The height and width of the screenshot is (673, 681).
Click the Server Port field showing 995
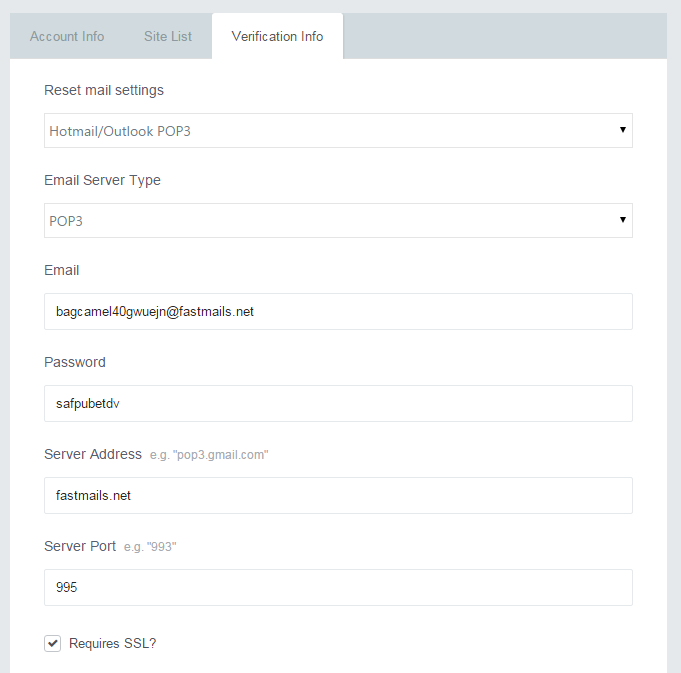(338, 587)
